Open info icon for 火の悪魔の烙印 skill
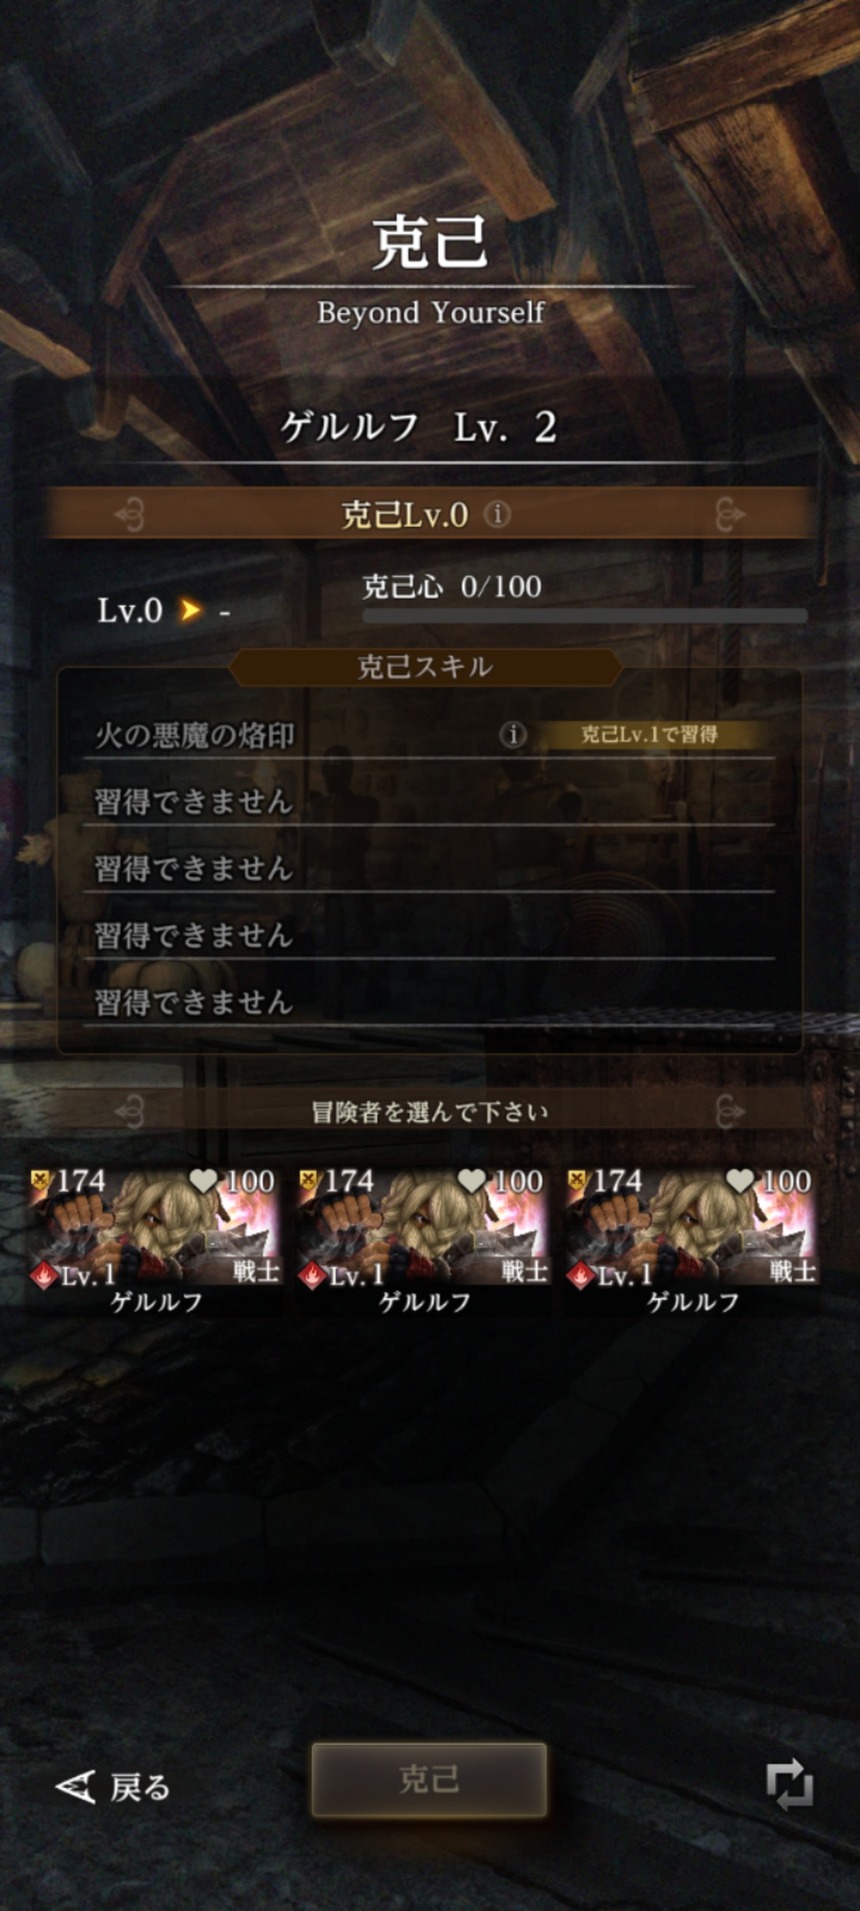860x1911 pixels. pyautogui.click(x=513, y=735)
